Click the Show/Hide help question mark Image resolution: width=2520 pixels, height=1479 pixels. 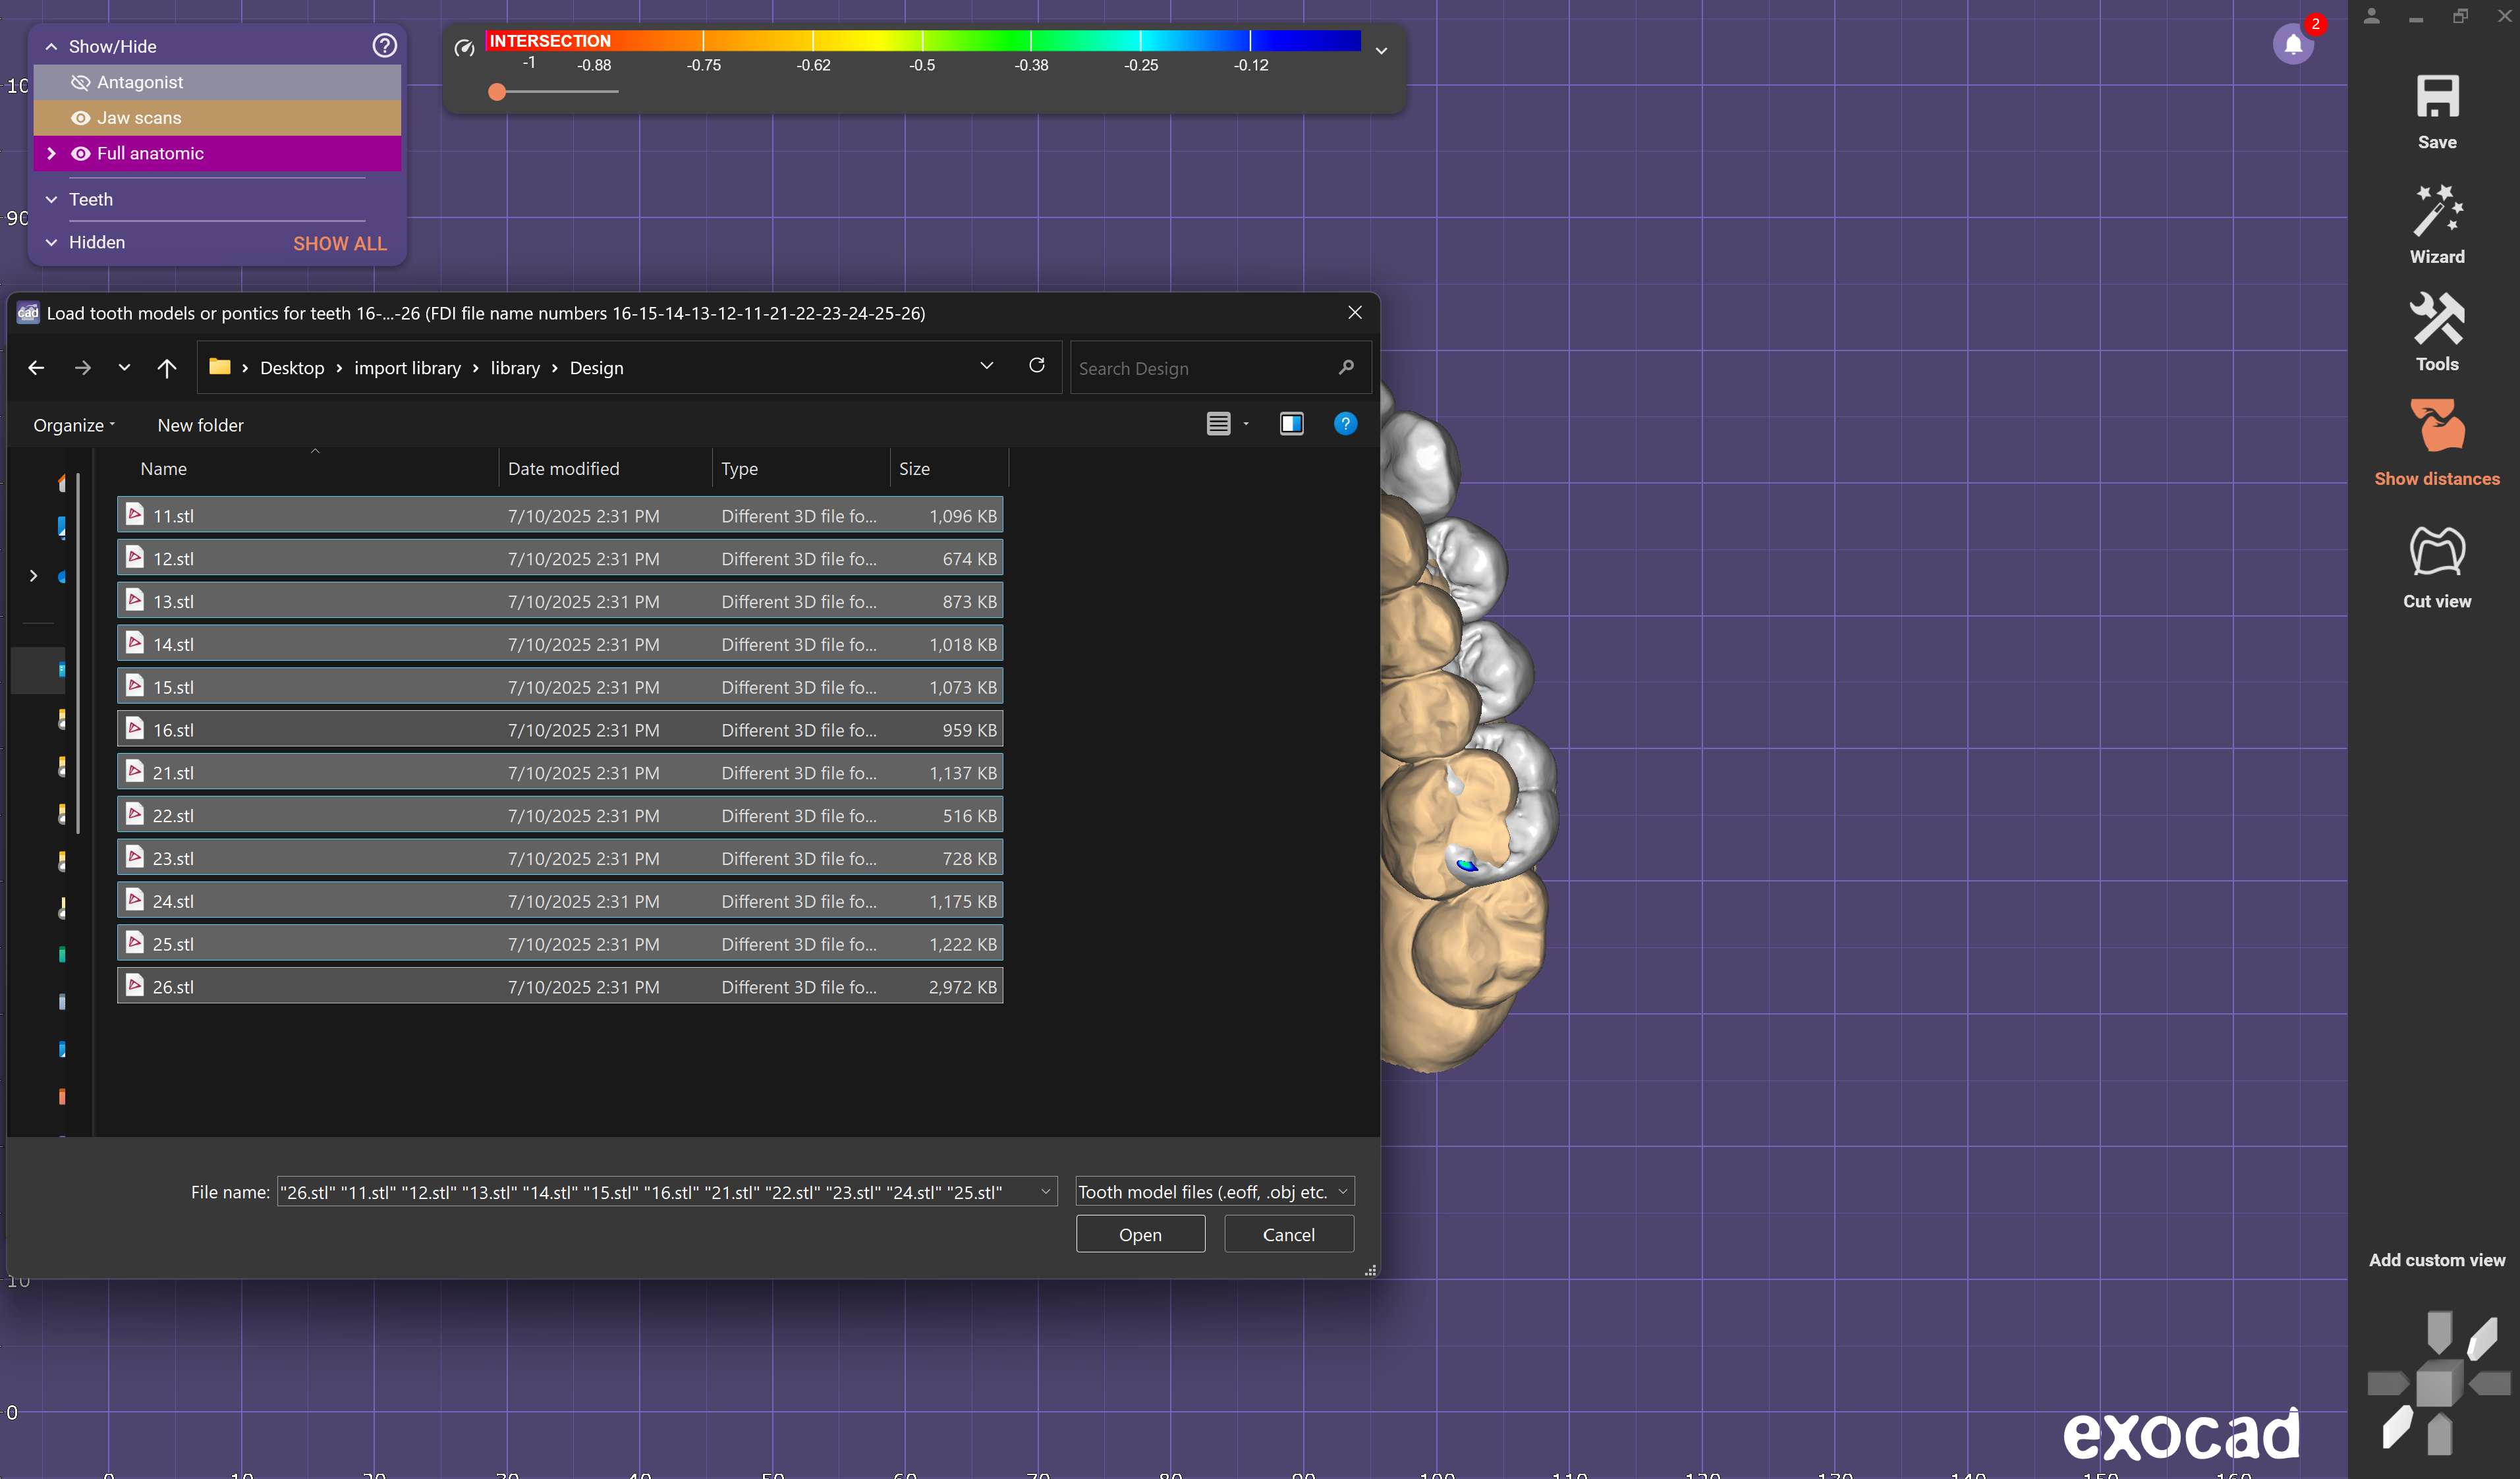pos(385,45)
